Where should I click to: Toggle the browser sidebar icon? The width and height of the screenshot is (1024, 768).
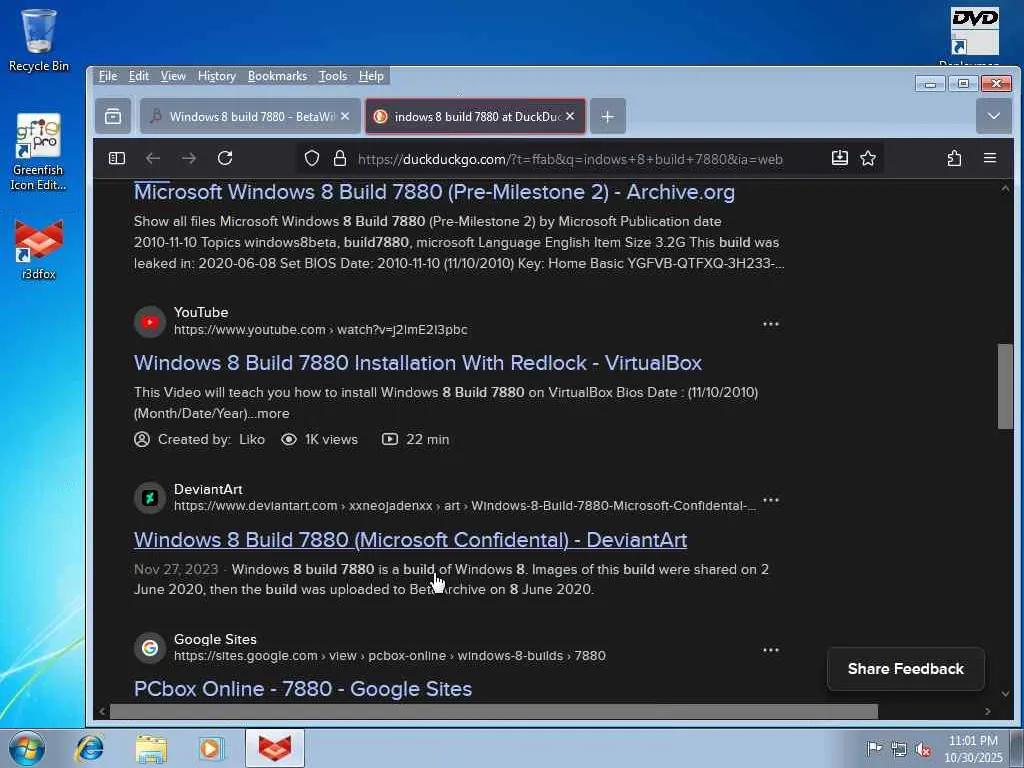point(117,158)
